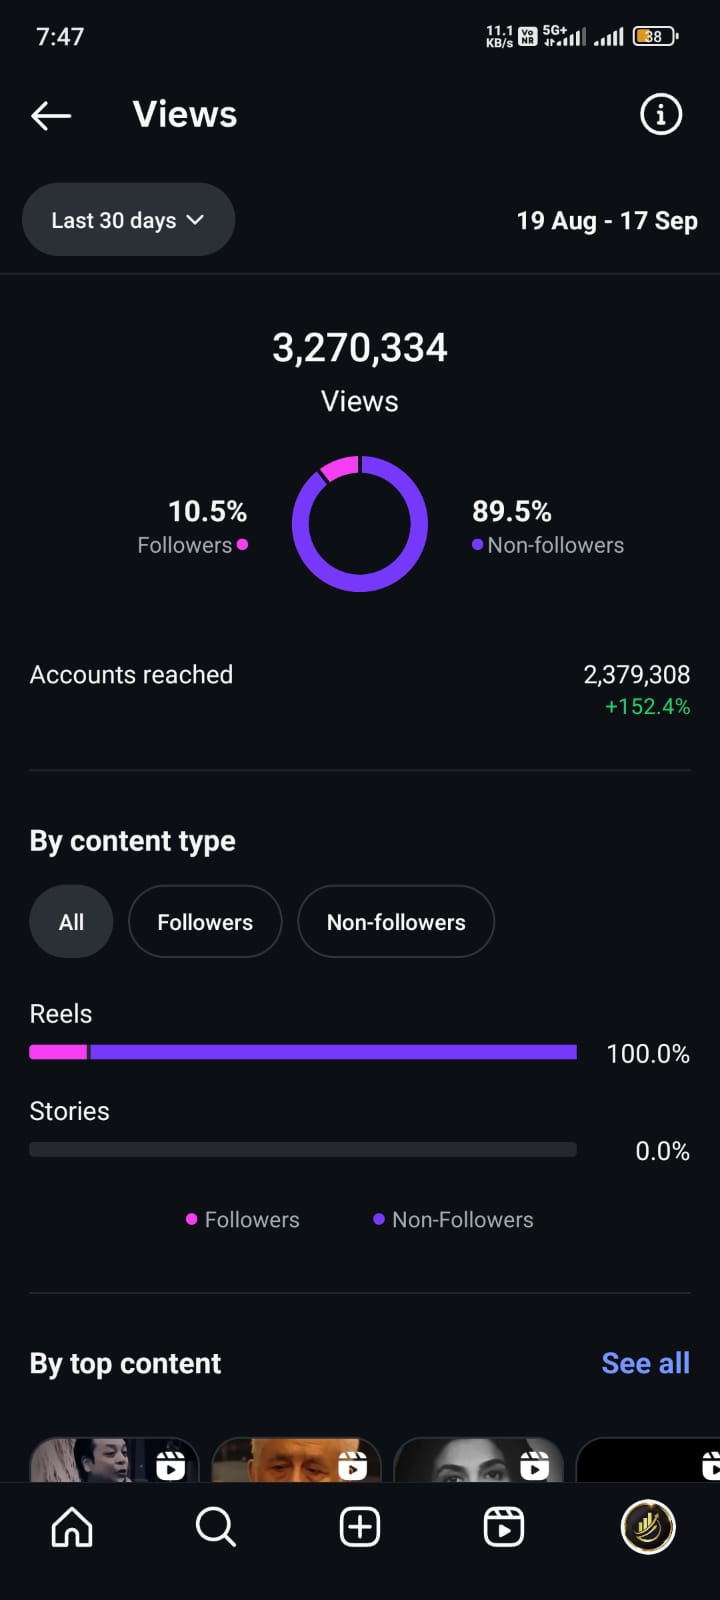
Task: Tap the Accounts reached count
Action: 636,675
